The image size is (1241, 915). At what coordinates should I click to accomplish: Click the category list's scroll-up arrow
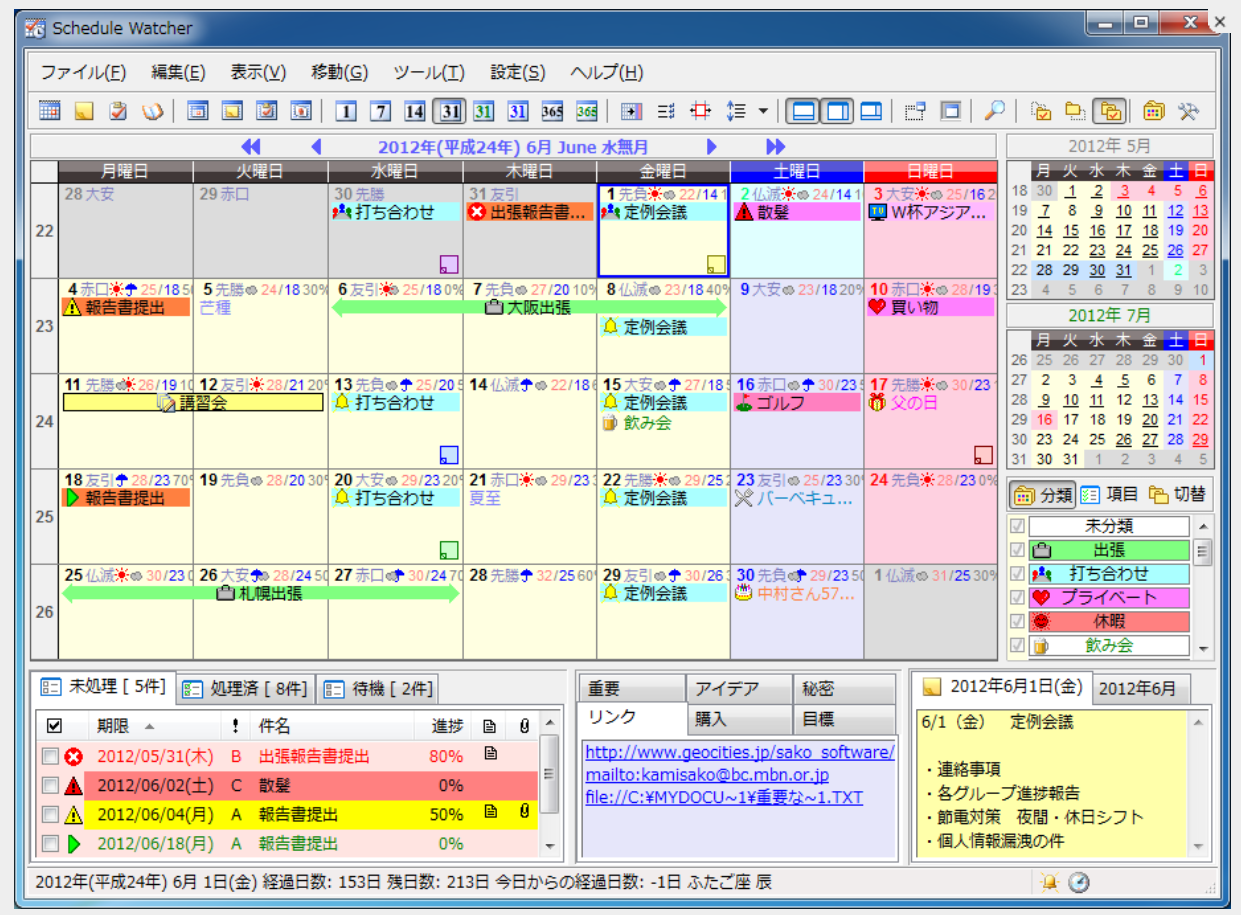click(x=1204, y=526)
